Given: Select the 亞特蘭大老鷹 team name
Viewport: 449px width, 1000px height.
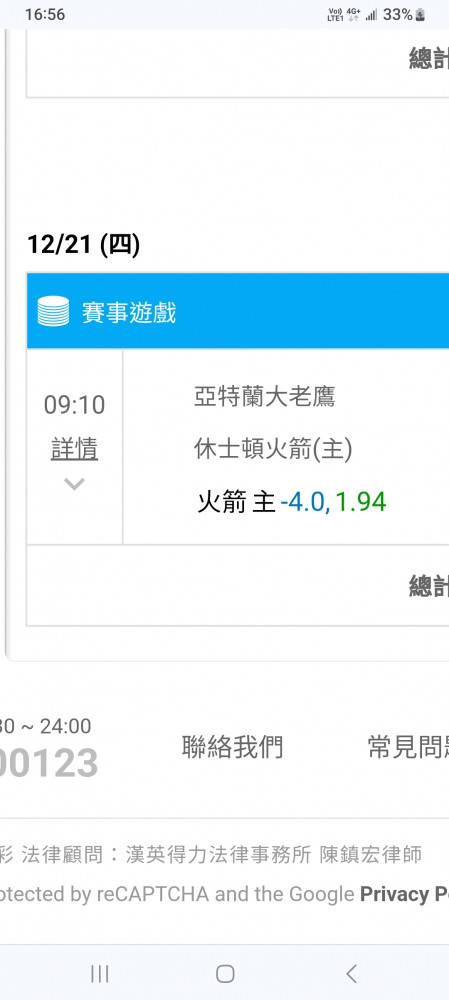Looking at the screenshot, I should pos(265,397).
